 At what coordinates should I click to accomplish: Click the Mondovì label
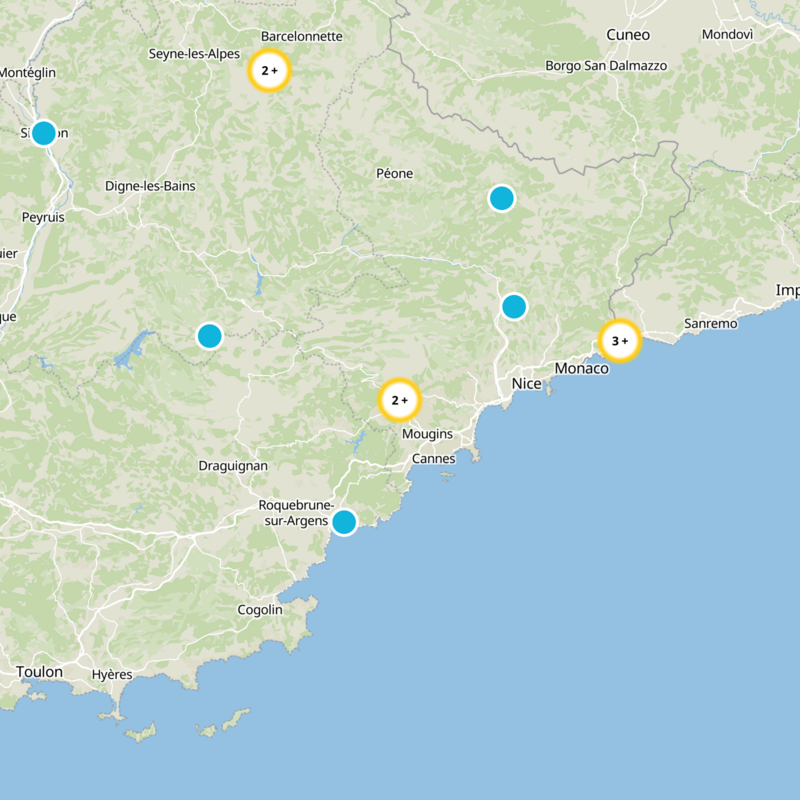click(728, 34)
